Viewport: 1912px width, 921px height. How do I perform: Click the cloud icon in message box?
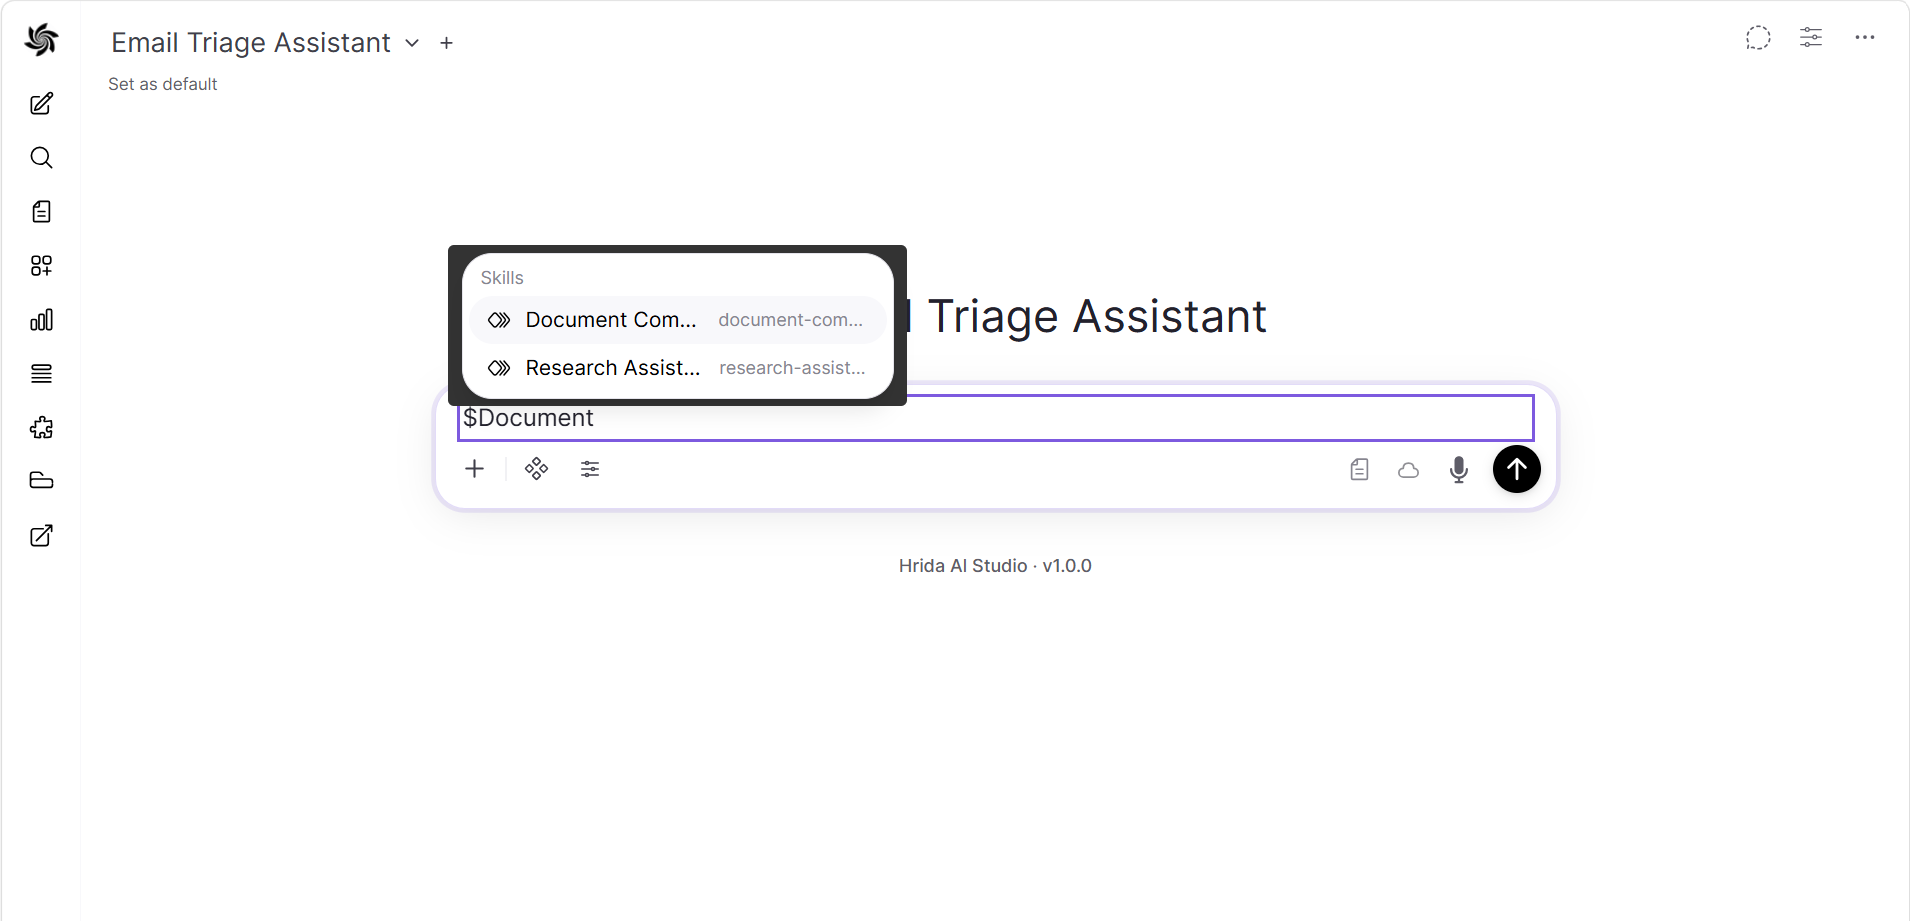(1408, 470)
